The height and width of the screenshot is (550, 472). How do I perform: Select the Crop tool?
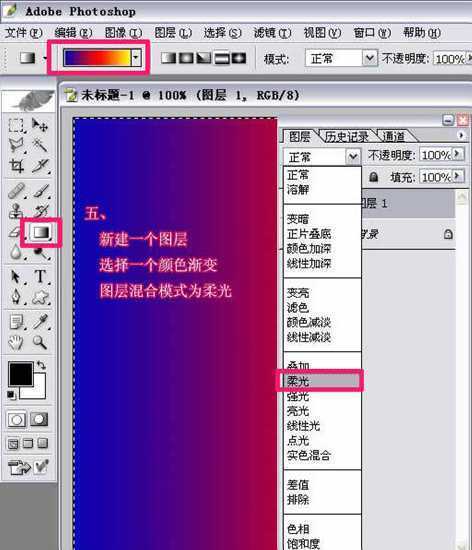pyautogui.click(x=16, y=166)
